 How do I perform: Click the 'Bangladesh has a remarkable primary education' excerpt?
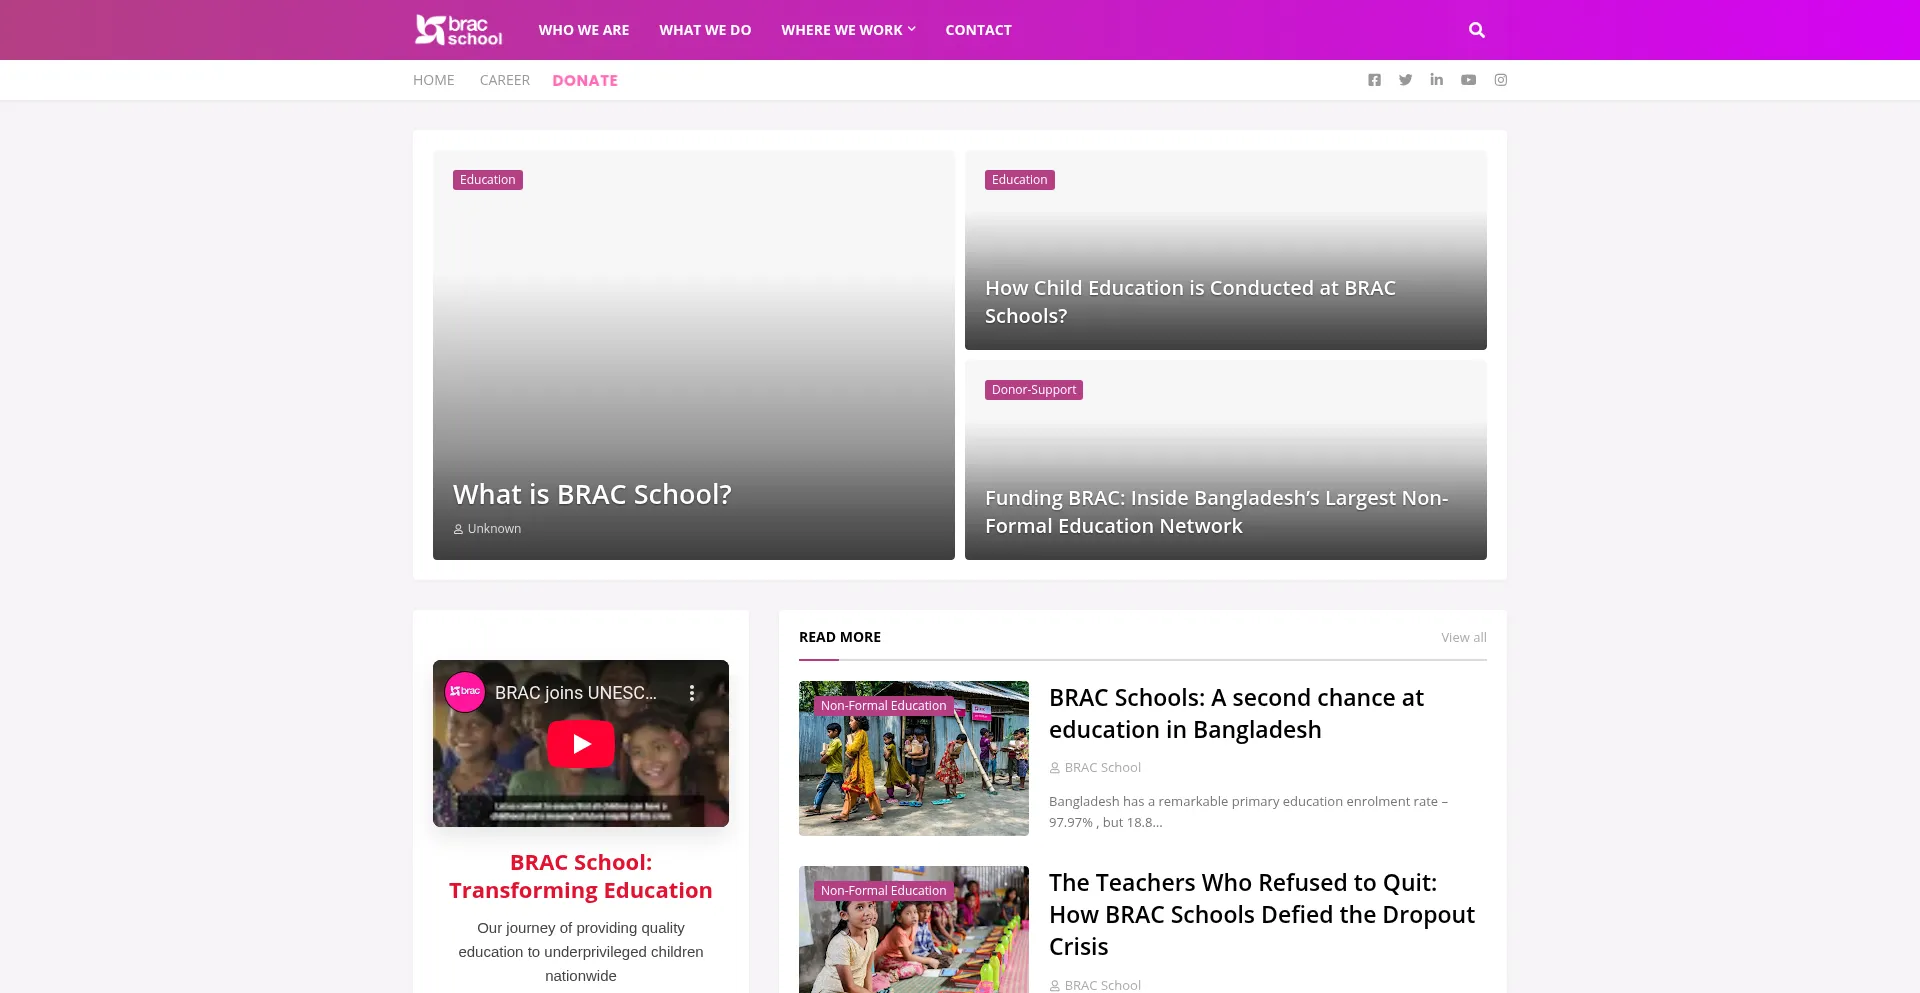coord(1248,812)
